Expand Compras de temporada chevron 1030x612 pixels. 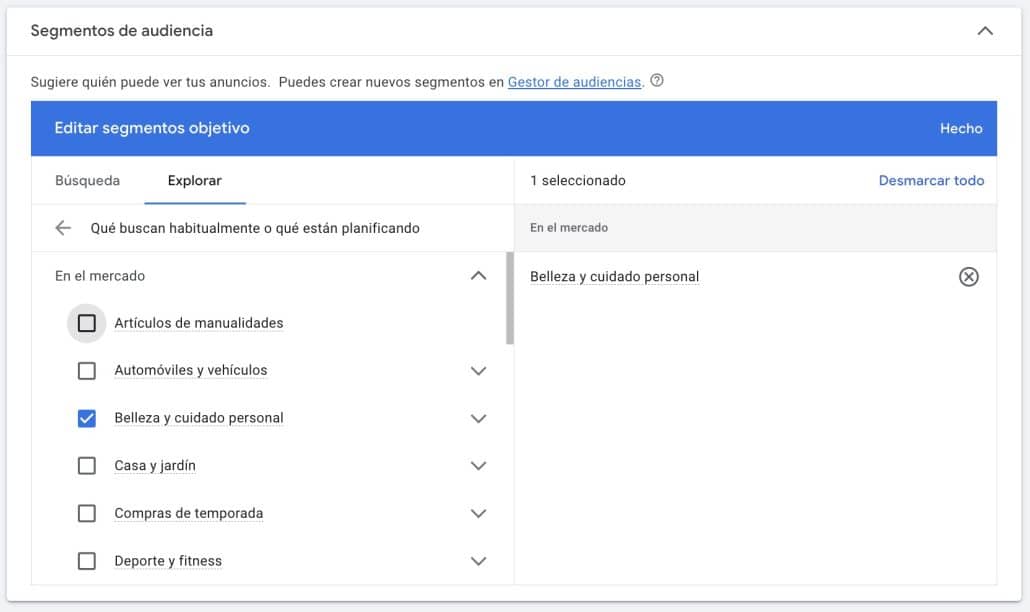tap(478, 513)
